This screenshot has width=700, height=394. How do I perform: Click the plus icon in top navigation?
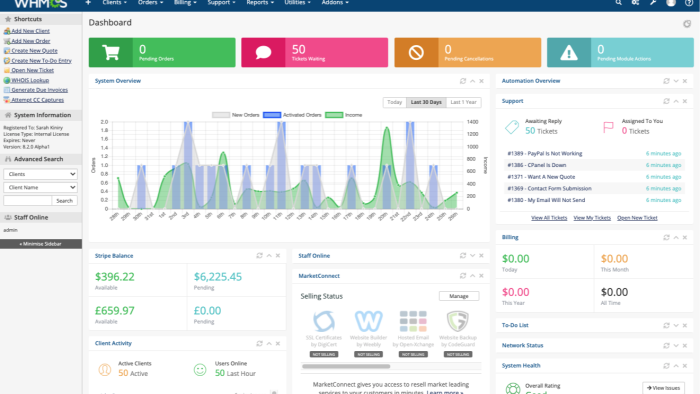click(88, 3)
